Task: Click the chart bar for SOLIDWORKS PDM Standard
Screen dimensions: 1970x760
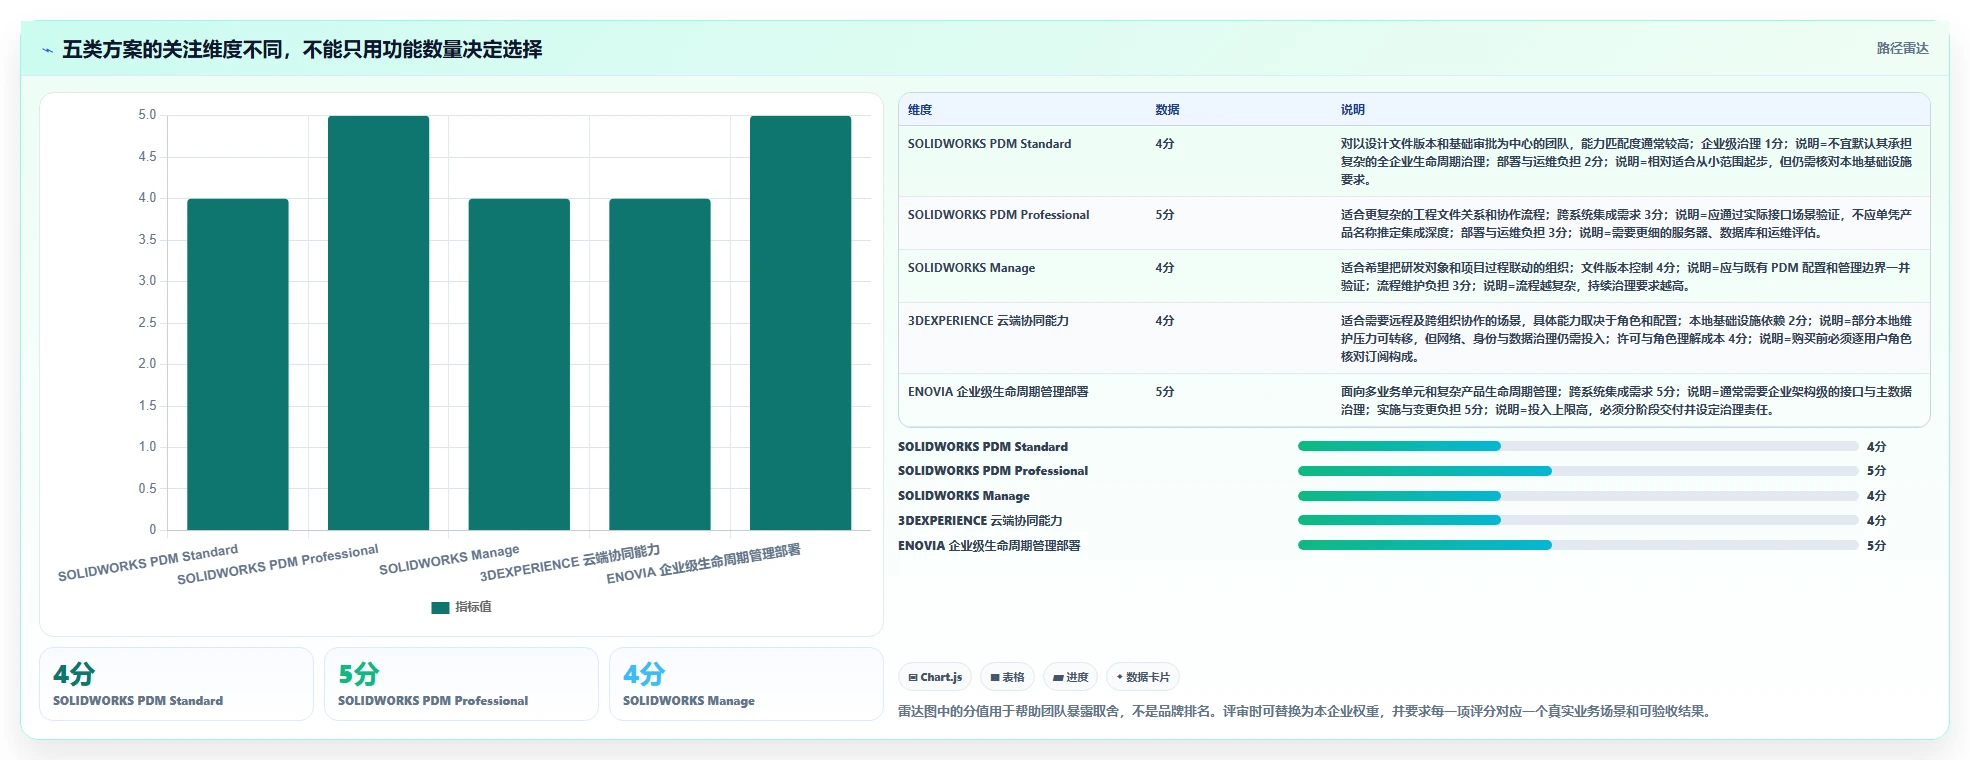Action: pos(238,364)
